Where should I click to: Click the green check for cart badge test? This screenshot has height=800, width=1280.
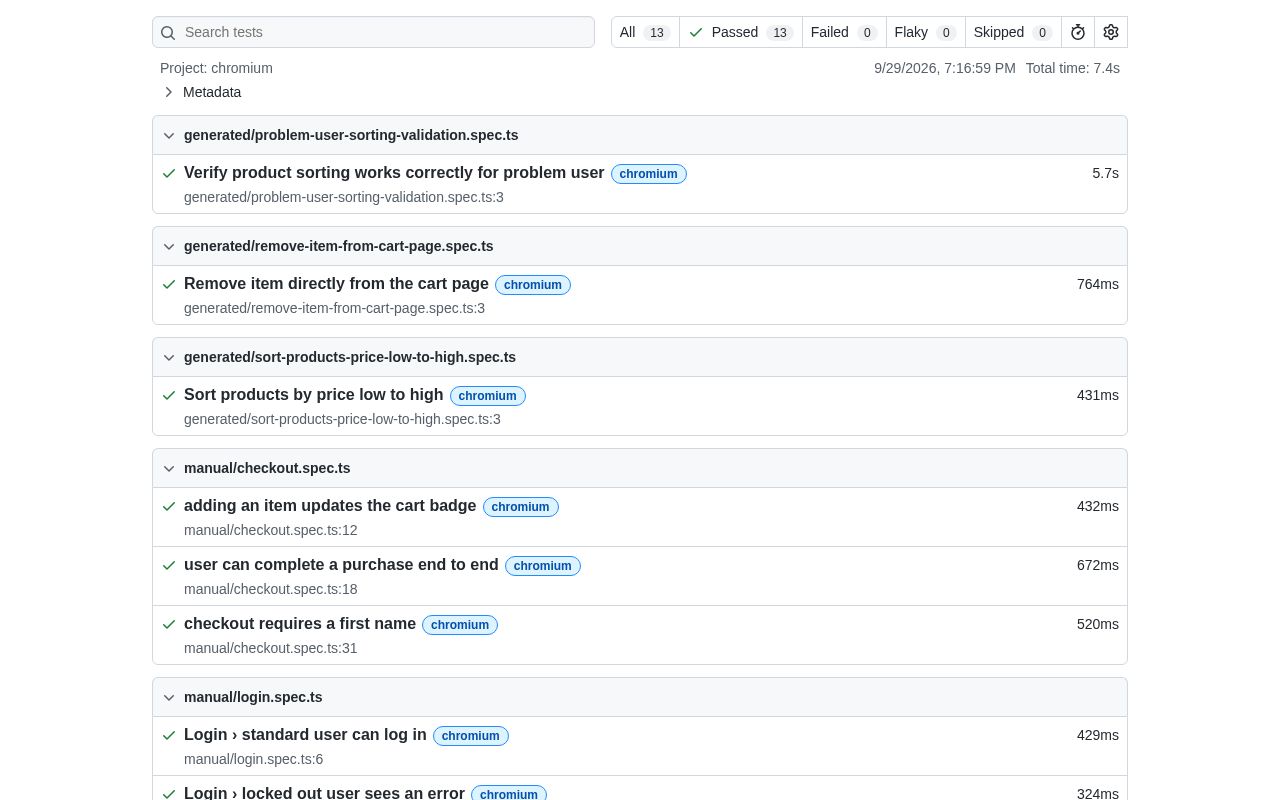pos(169,506)
